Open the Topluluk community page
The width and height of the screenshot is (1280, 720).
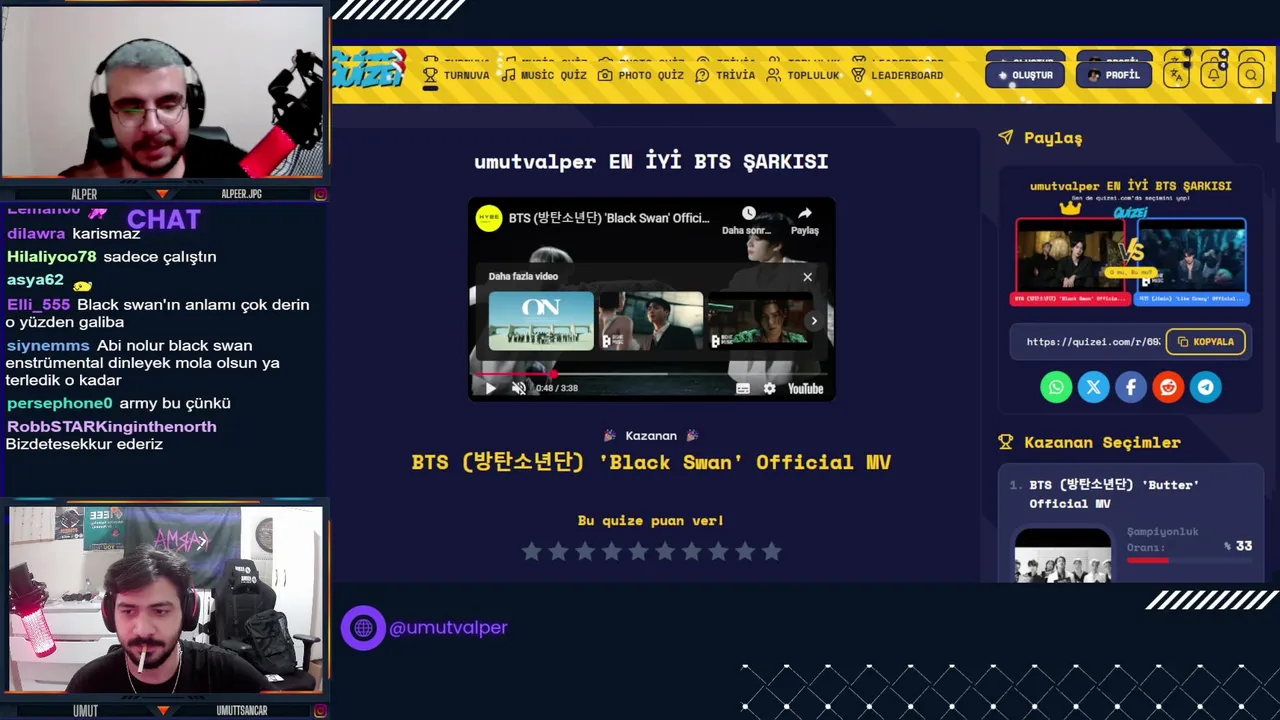click(x=803, y=75)
